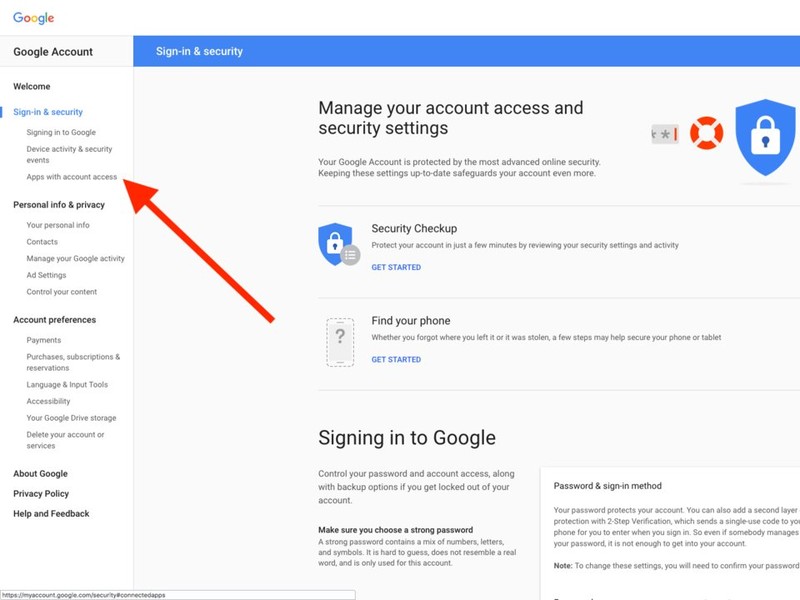
Task: Open Language & Input Tools
Action: [x=67, y=385]
